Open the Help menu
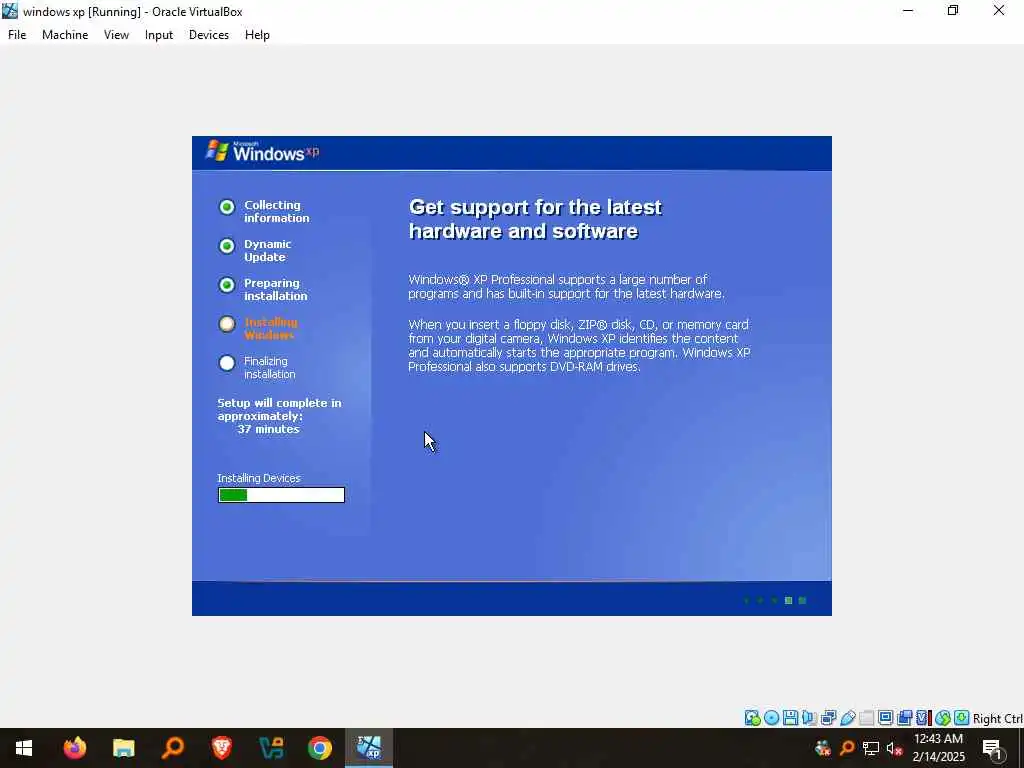Image resolution: width=1024 pixels, height=768 pixels. pos(257,35)
